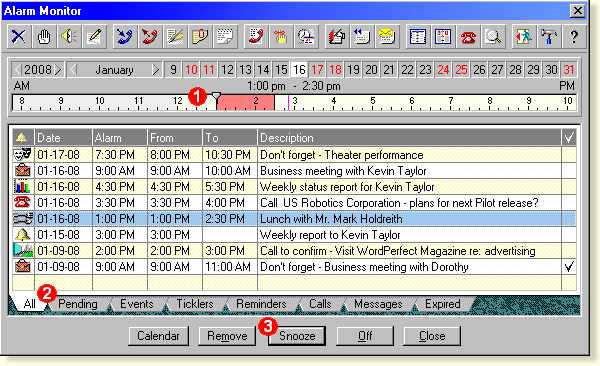
Task: Click the pencil edit icon in toolbar
Action: 94,37
